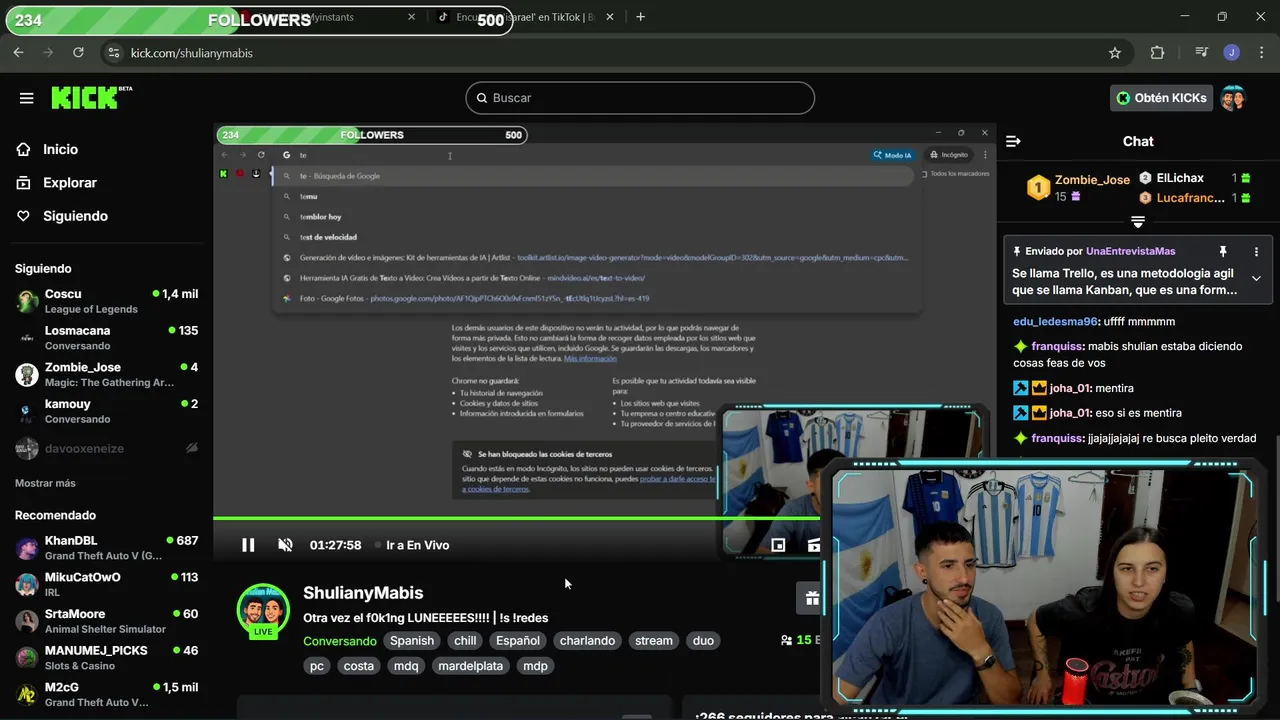Open offline davooxeneize channel
Viewport: 1280px width, 720px height.
106,449
